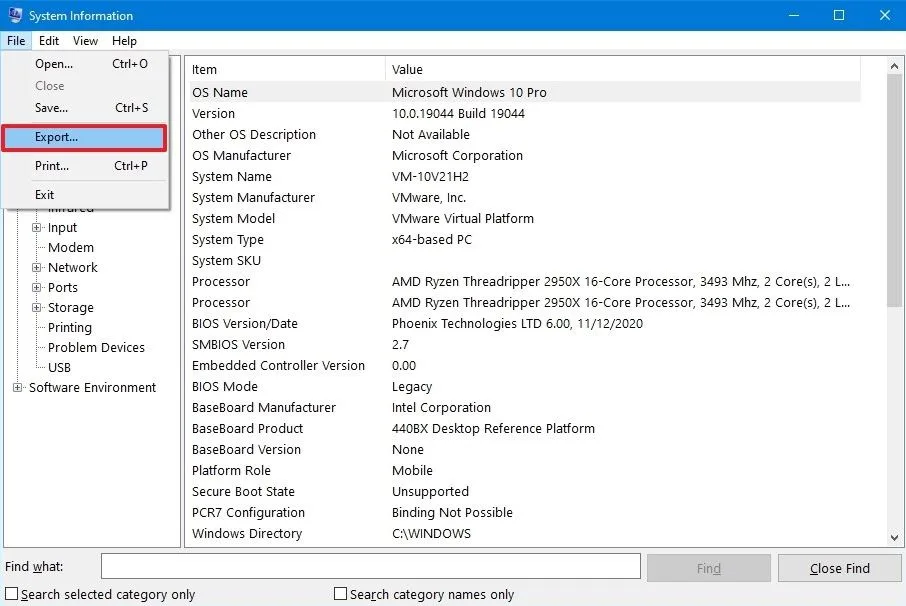Select USB in the tree

pyautogui.click(x=60, y=368)
